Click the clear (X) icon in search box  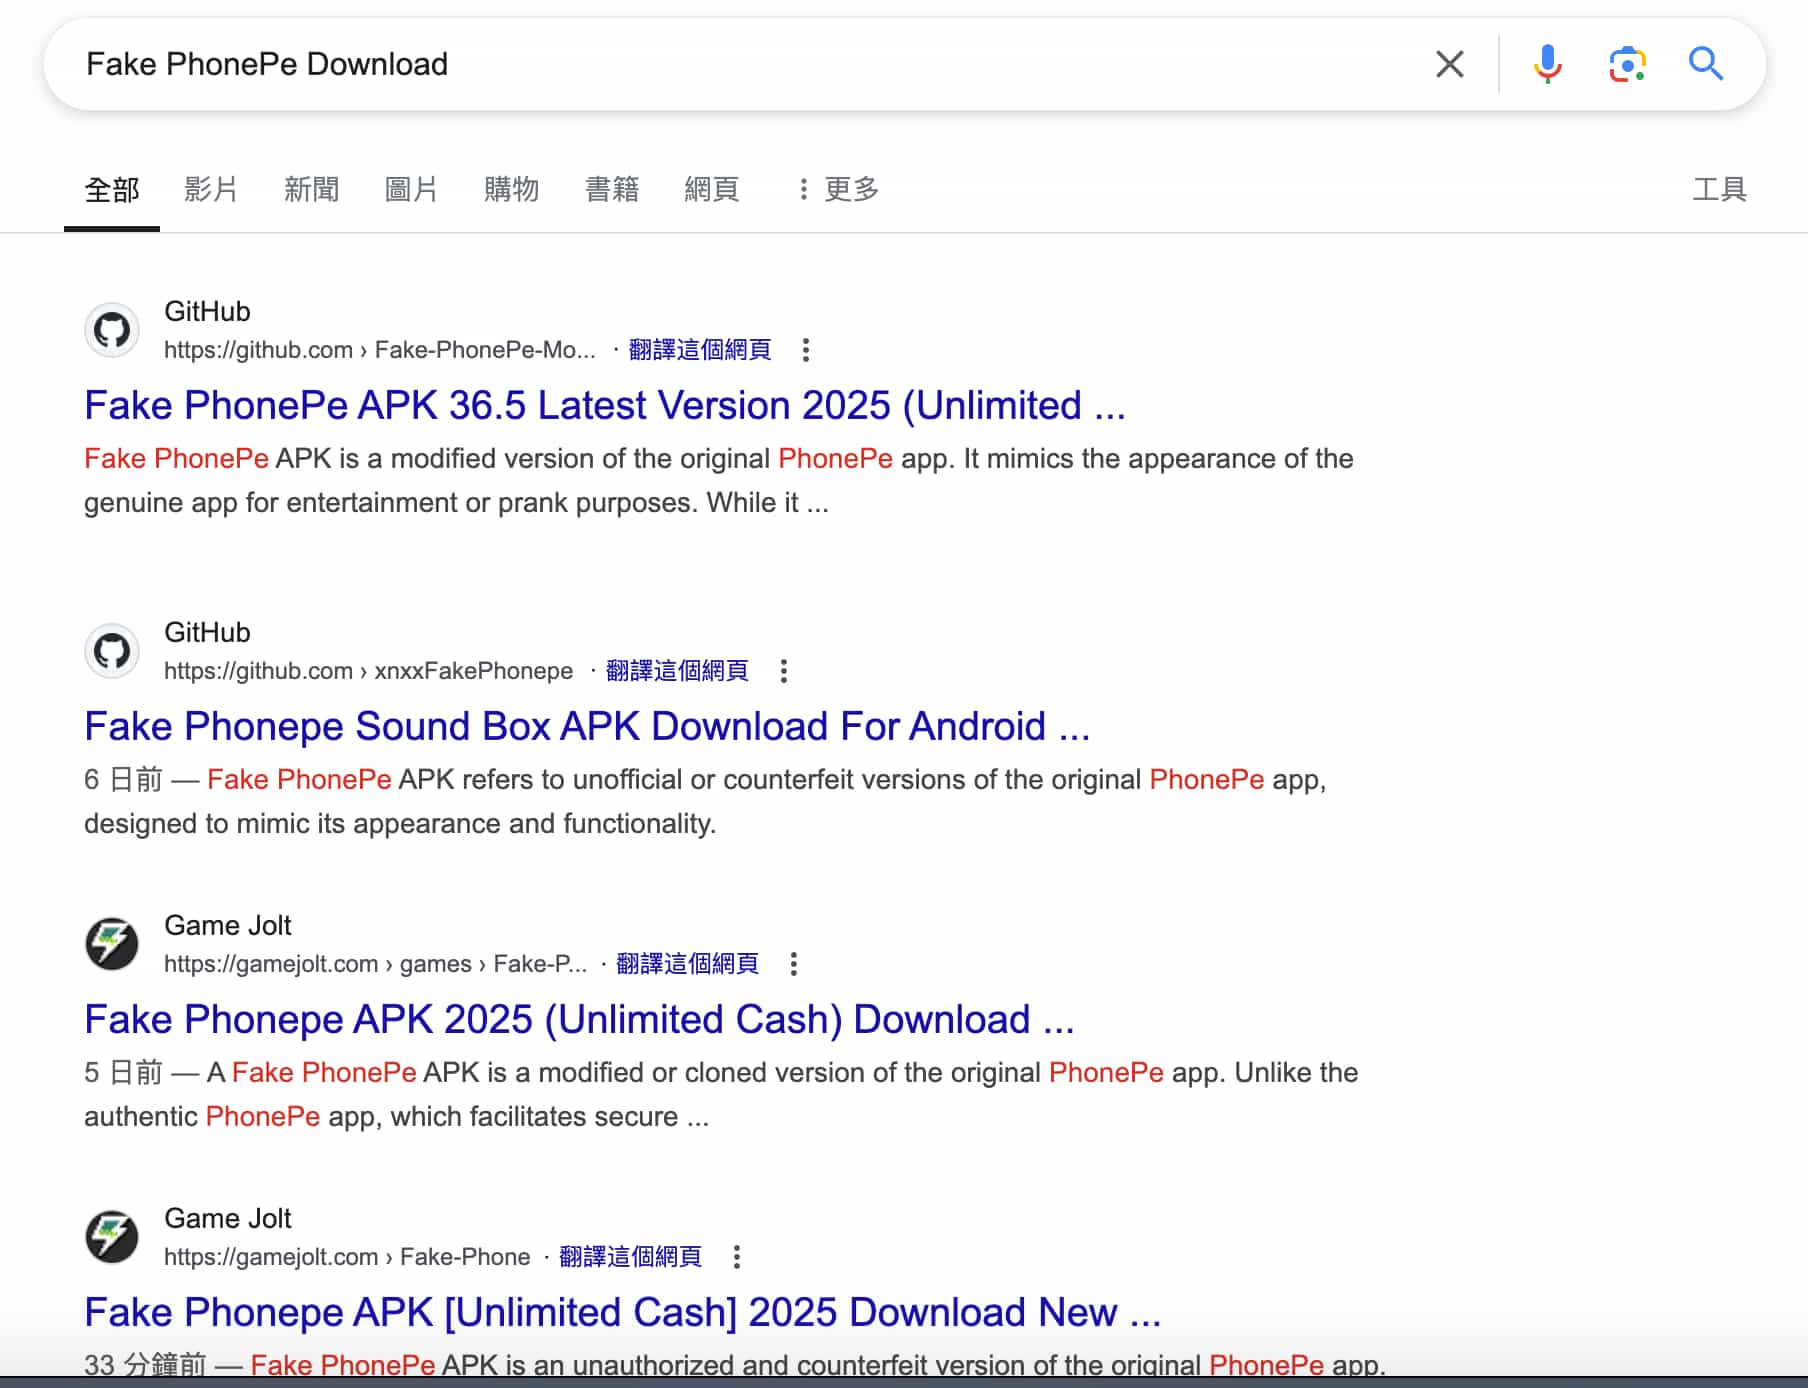[1448, 63]
